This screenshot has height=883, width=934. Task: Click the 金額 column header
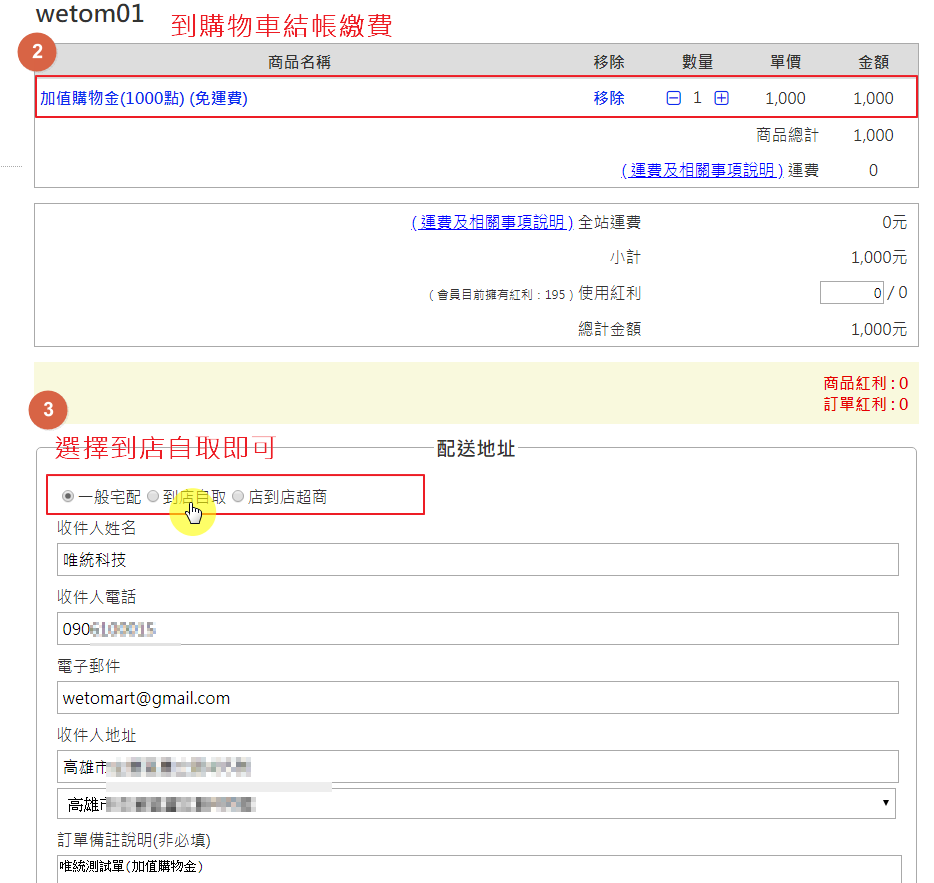click(873, 62)
